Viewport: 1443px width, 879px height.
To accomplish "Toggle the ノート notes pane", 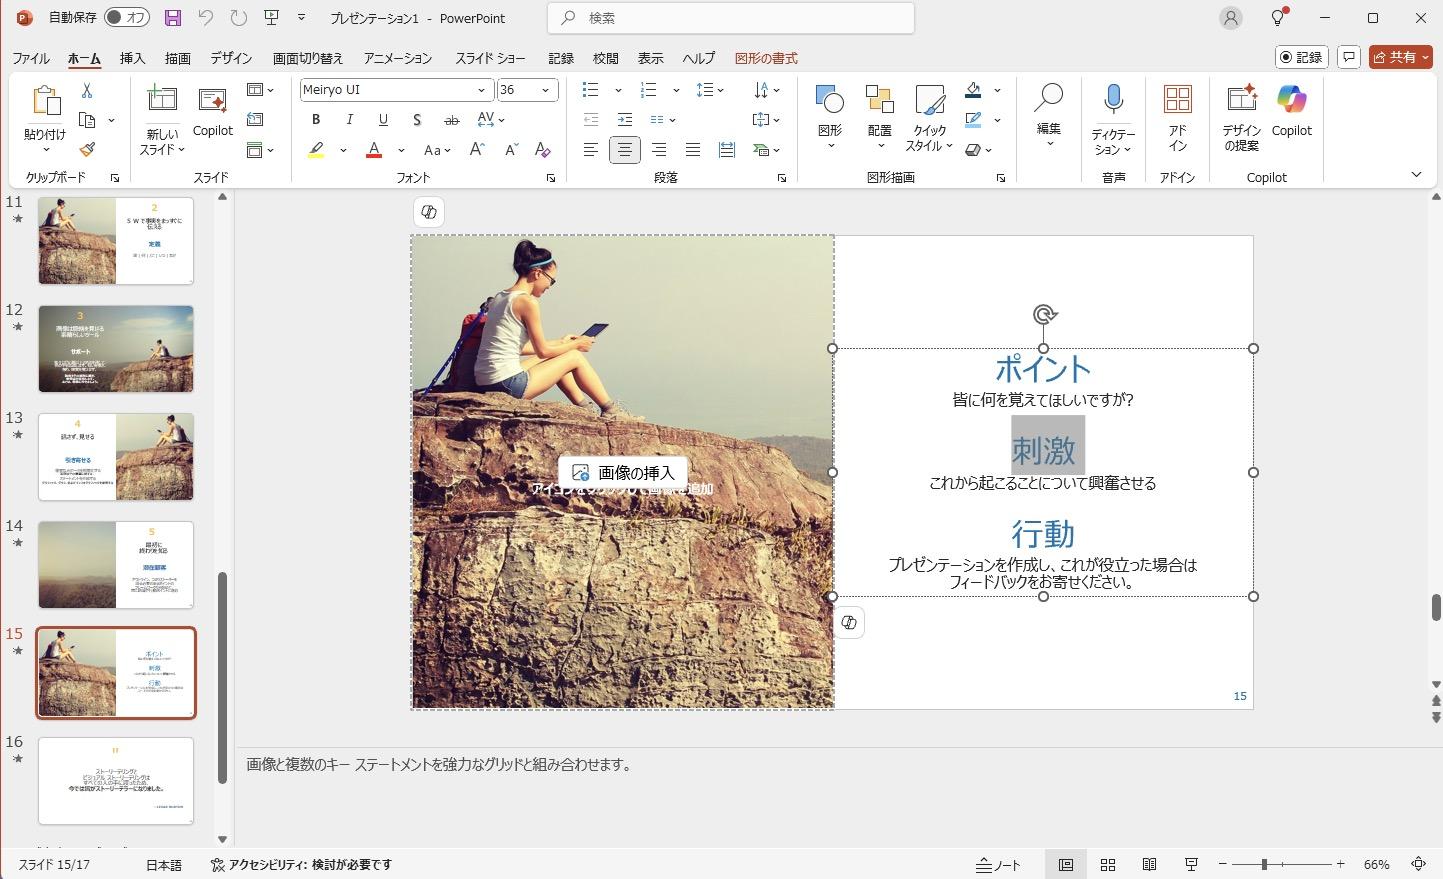I will click(998, 864).
